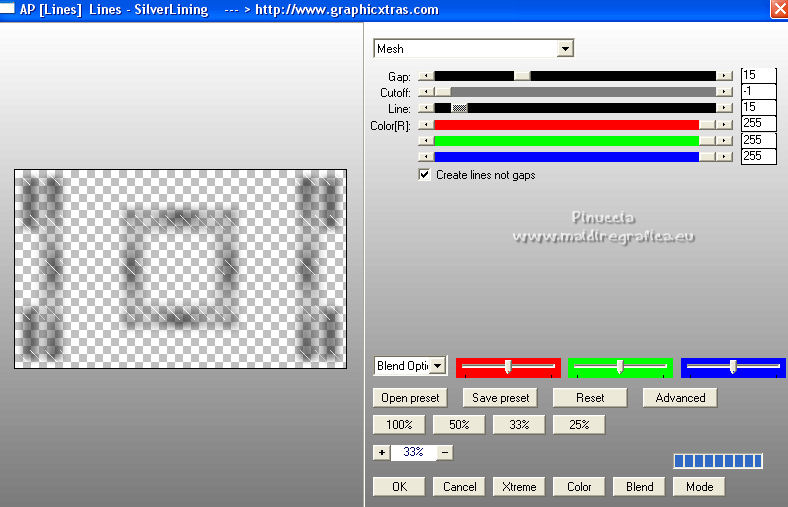Open the Mesh line type dropdown
The image size is (788, 507).
point(565,49)
